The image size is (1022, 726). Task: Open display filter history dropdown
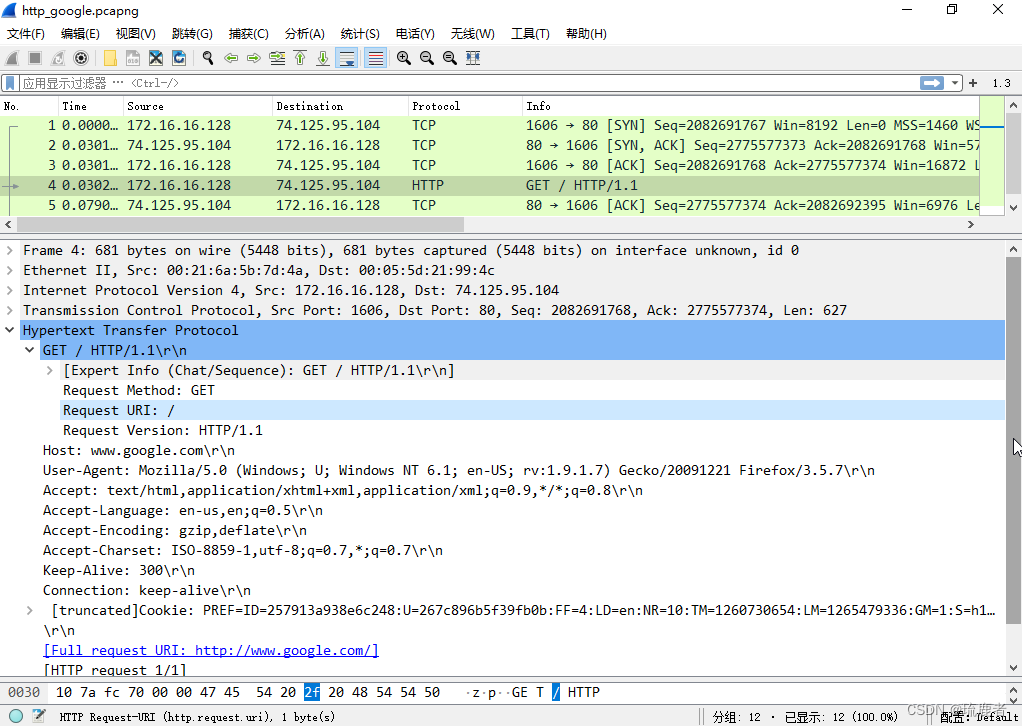(955, 83)
